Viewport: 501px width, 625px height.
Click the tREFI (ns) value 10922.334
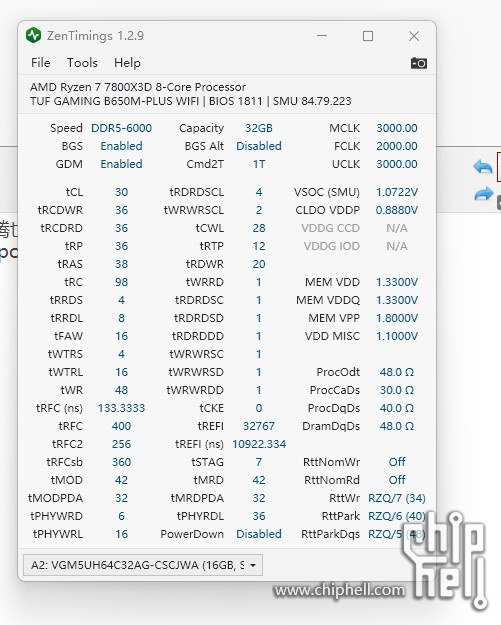point(259,444)
